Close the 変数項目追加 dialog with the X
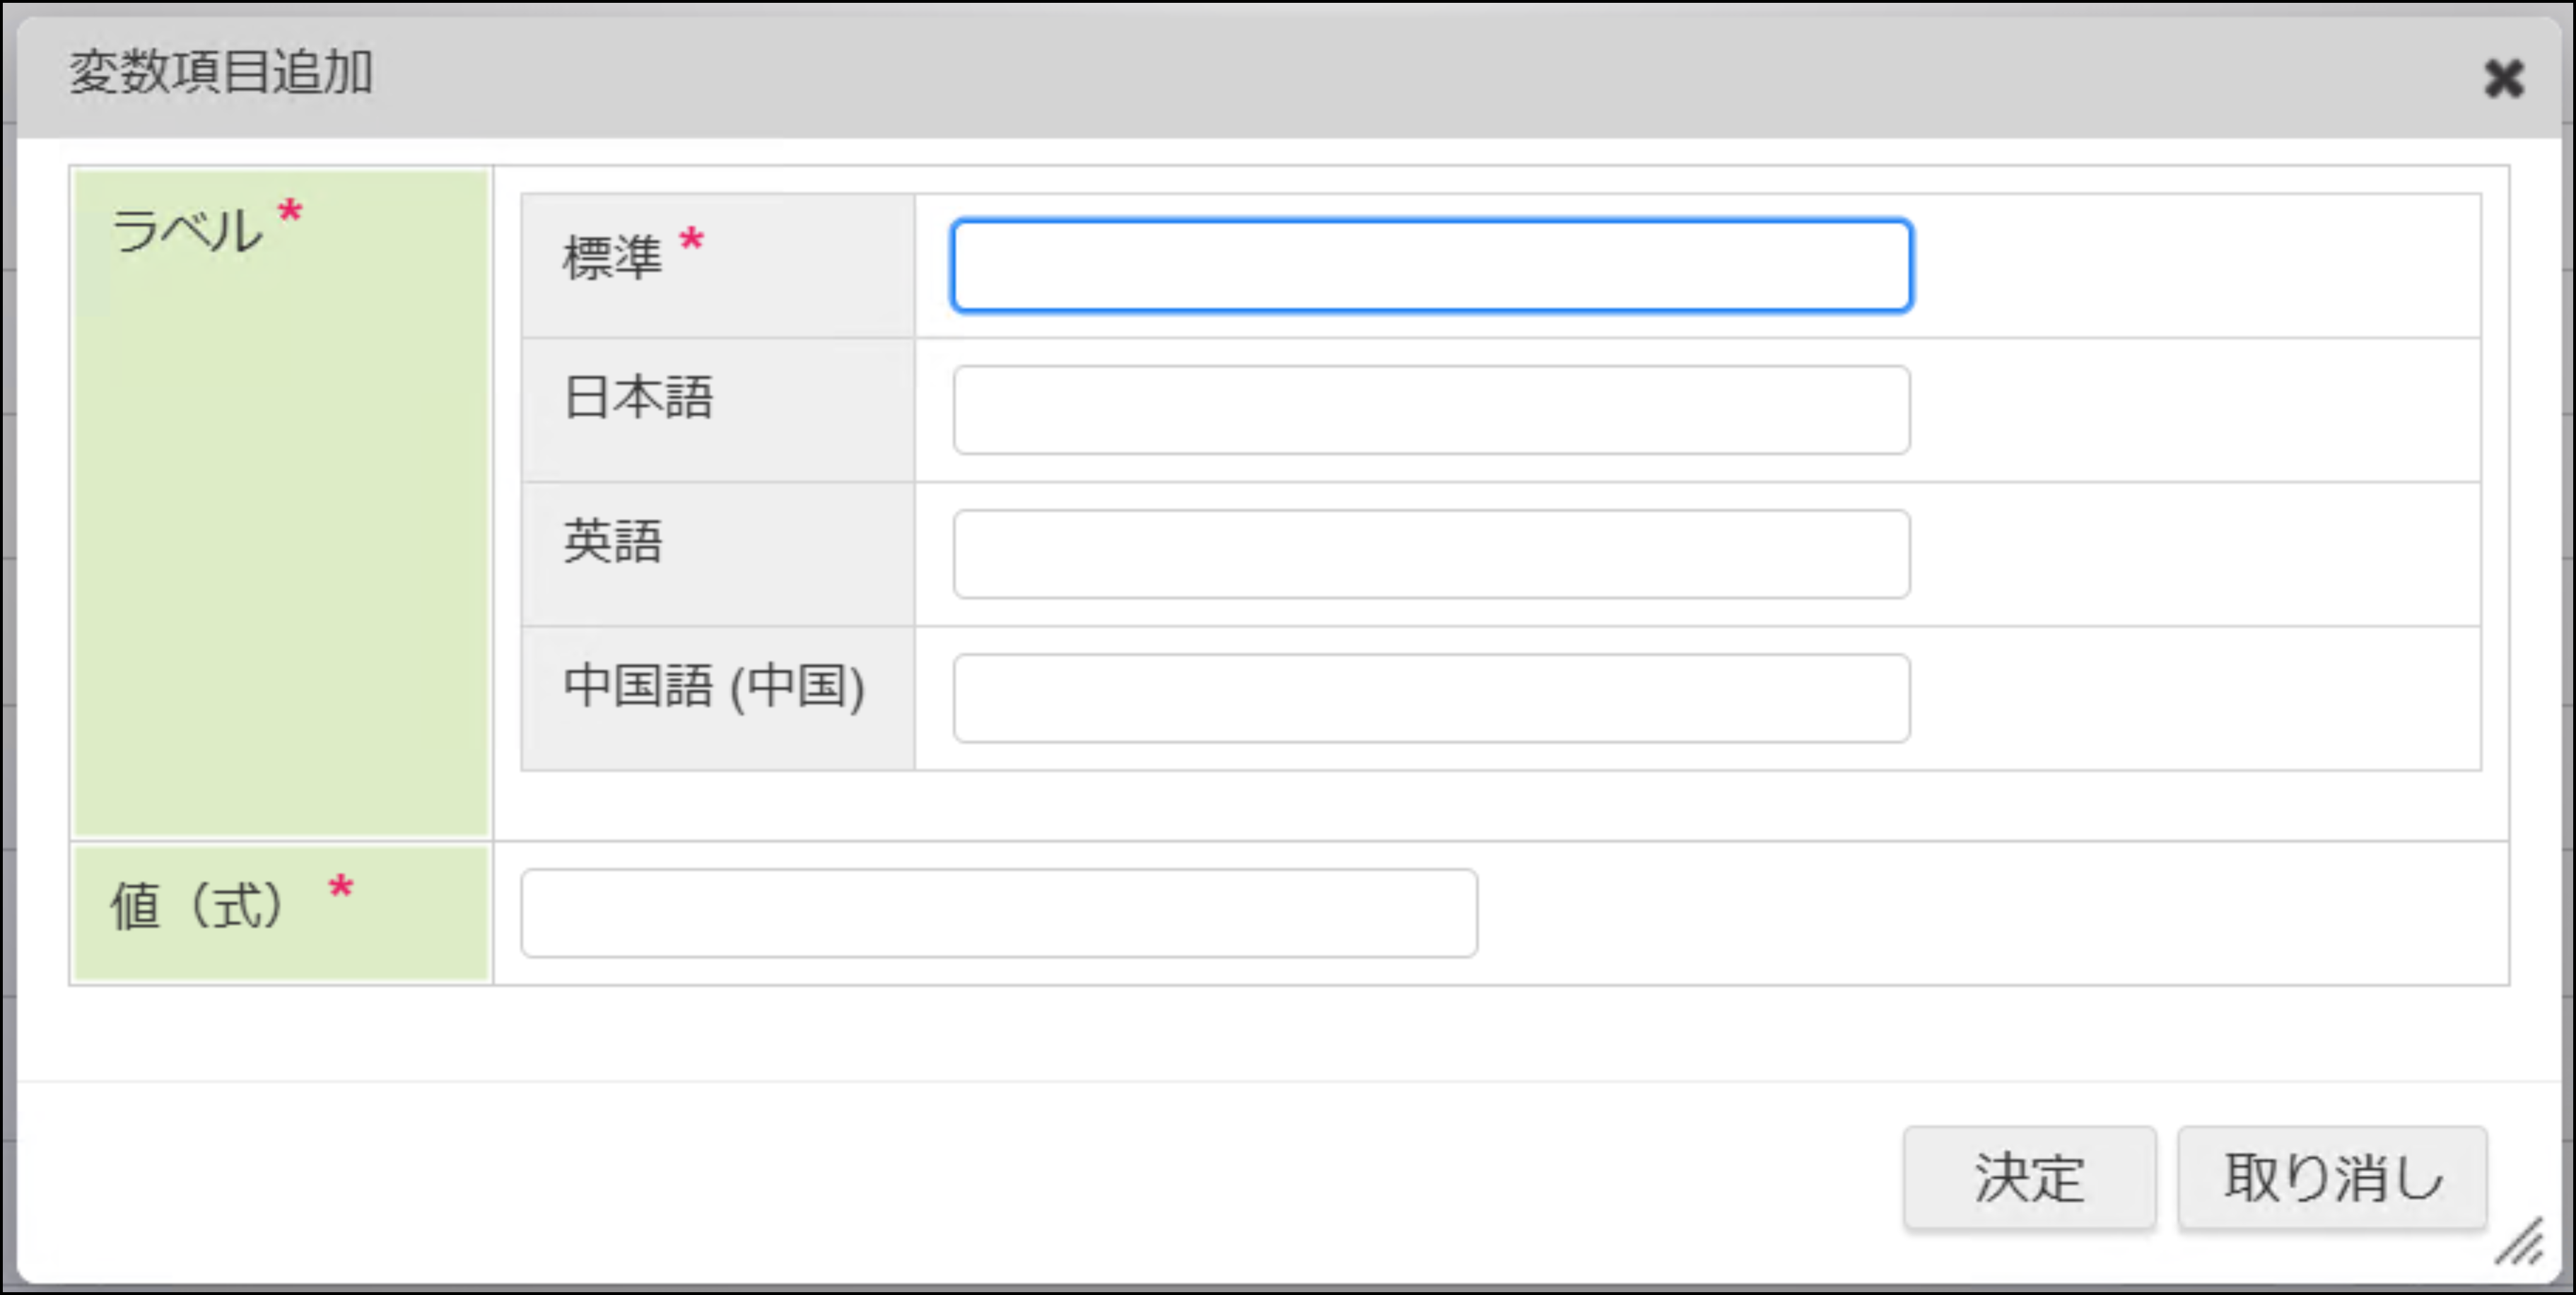The width and height of the screenshot is (2576, 1295). [2503, 79]
